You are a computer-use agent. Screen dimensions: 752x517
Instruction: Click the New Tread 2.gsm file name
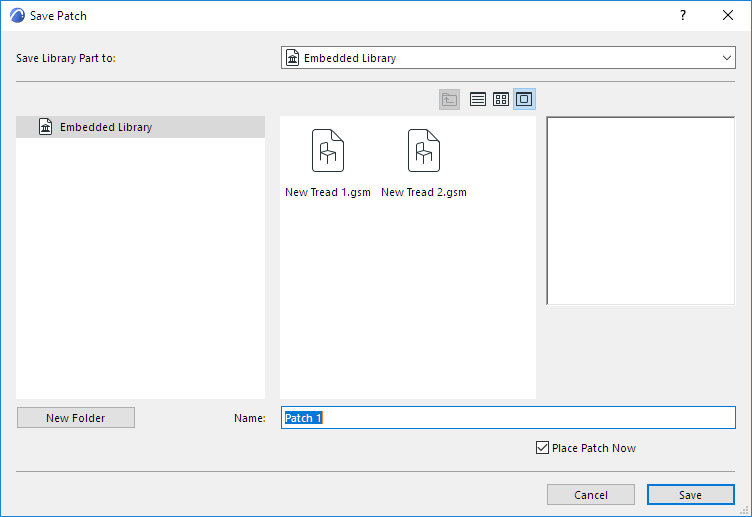424,192
